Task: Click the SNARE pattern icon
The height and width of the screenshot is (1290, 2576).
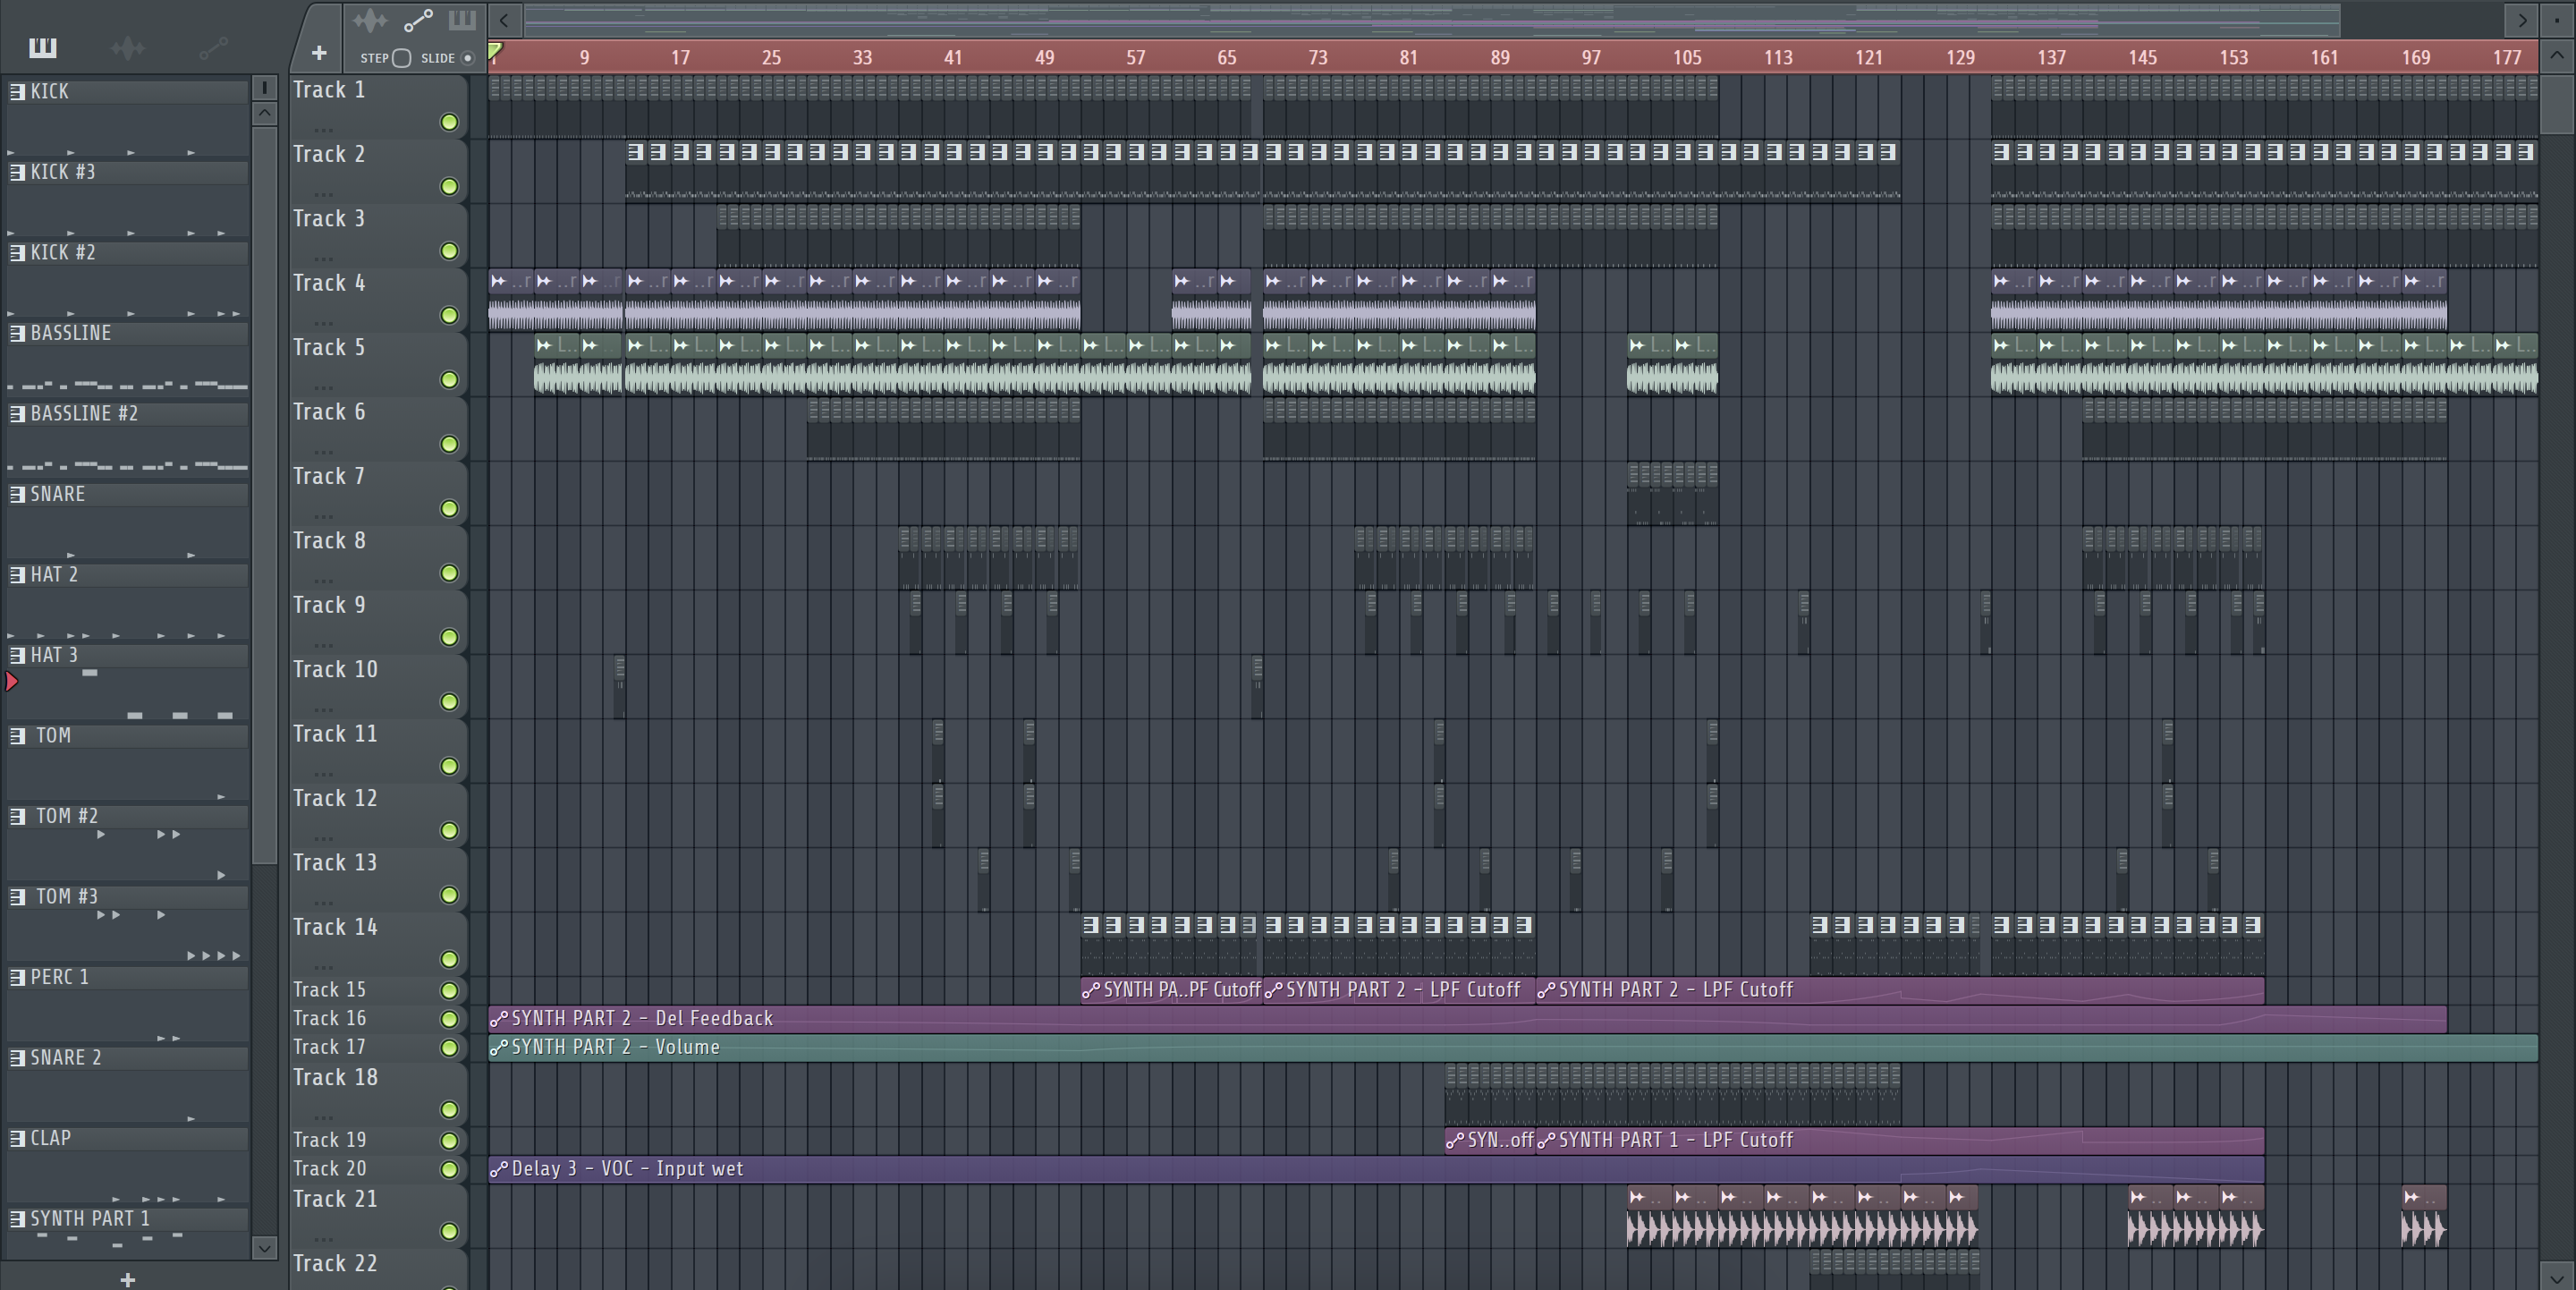Action: coord(17,494)
